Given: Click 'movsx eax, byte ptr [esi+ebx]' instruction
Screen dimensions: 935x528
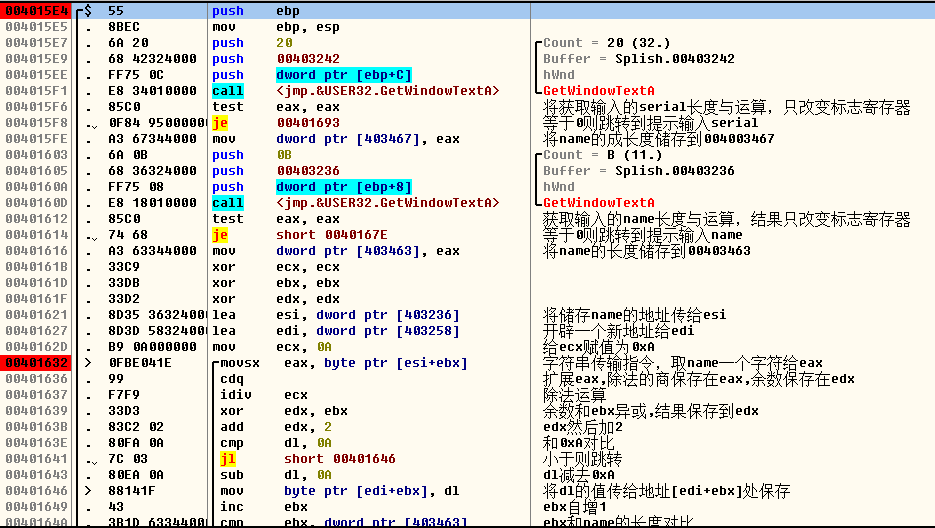Looking at the screenshot, I should pos(344,363).
